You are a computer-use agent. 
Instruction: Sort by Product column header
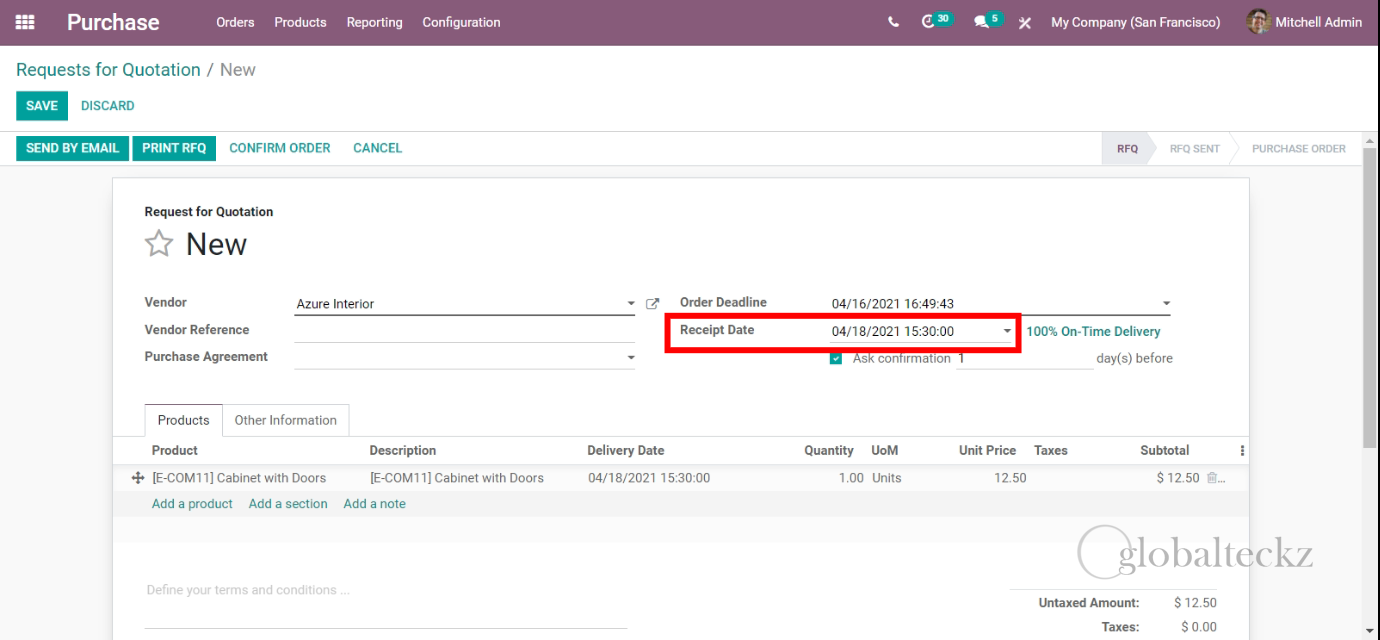coord(175,451)
